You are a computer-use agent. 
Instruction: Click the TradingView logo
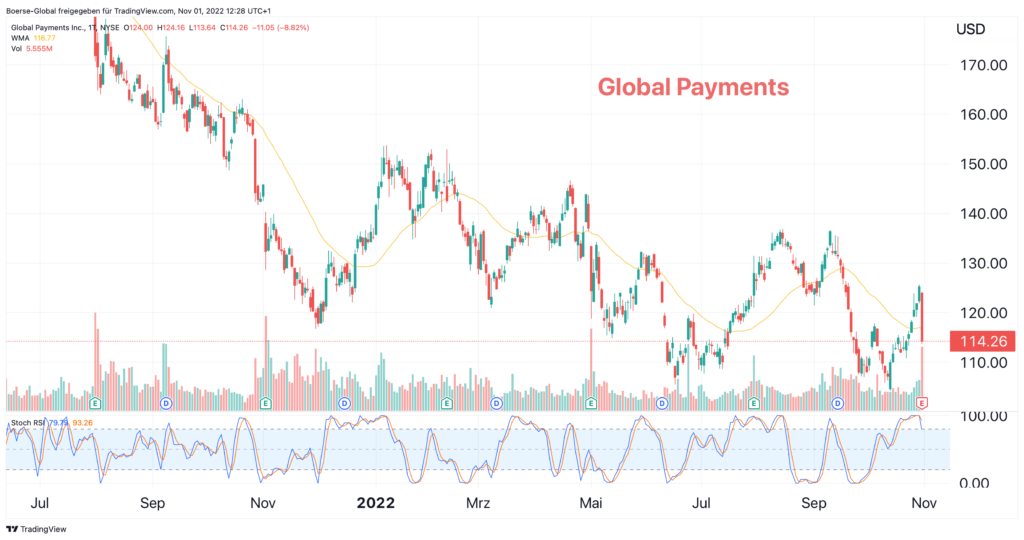[x=37, y=529]
